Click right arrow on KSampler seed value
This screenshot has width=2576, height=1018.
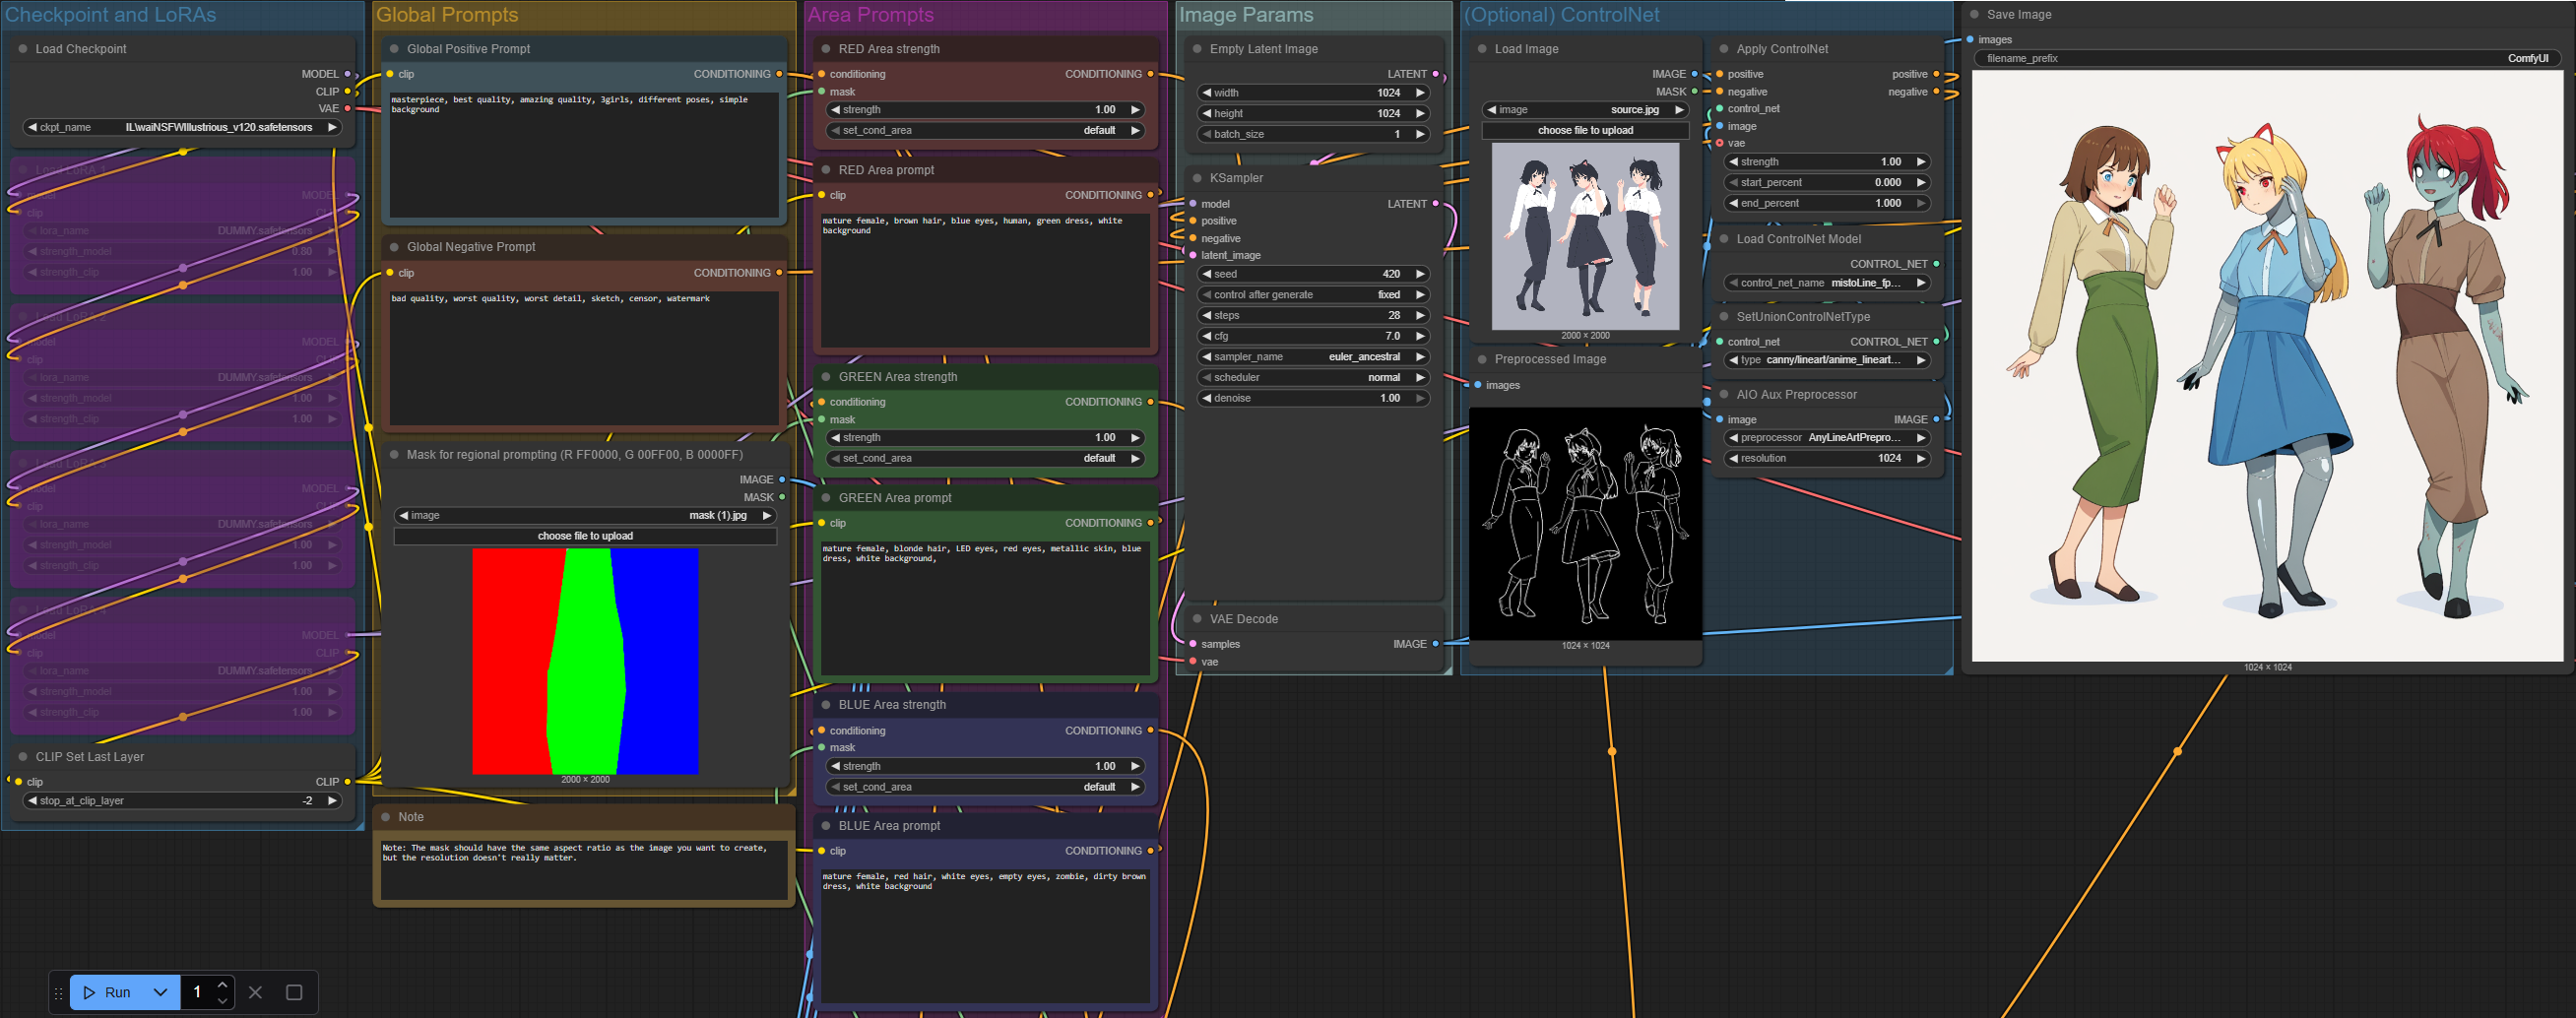coord(1420,274)
